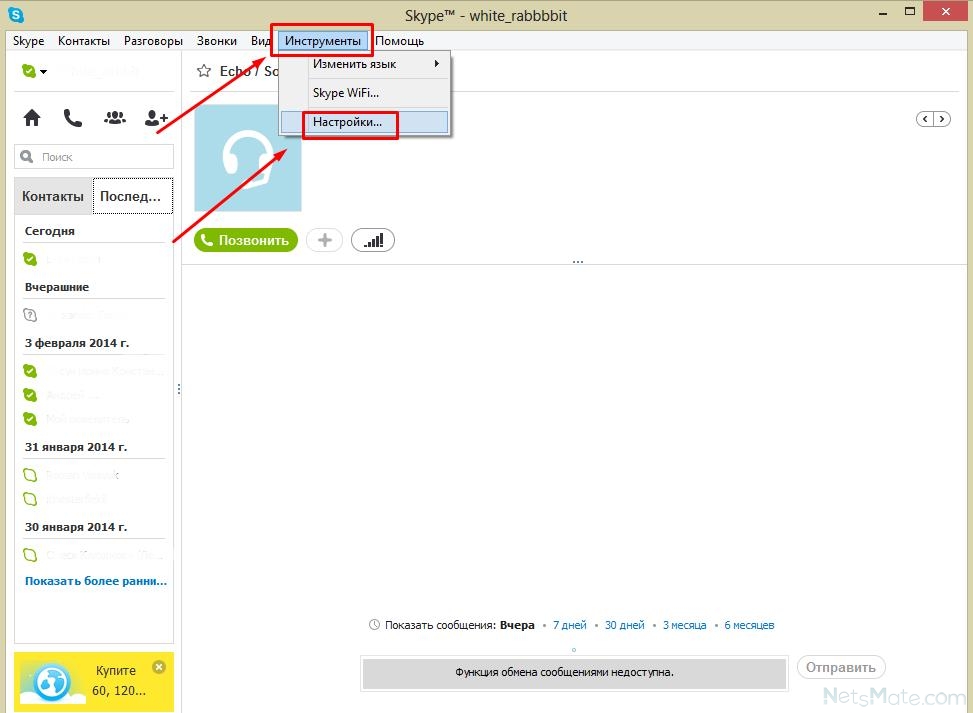Viewport: 973px width, 713px height.
Task: Show messages from the last 7 дней
Action: pos(570,625)
